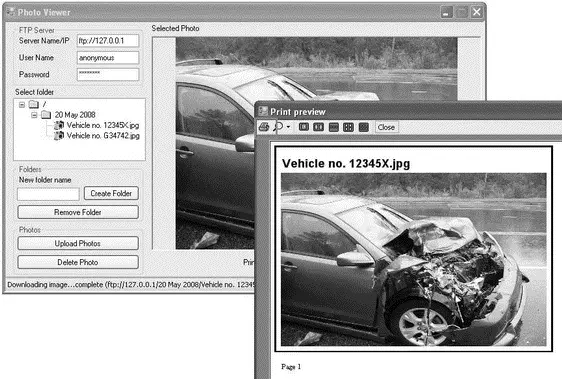
Task: Click the Downloading image status bar text
Action: pyautogui.click(x=131, y=285)
